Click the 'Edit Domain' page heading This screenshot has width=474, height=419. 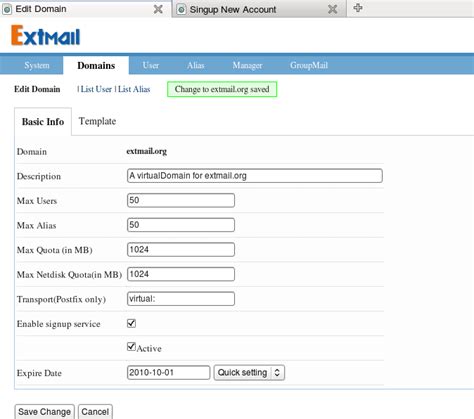click(37, 89)
